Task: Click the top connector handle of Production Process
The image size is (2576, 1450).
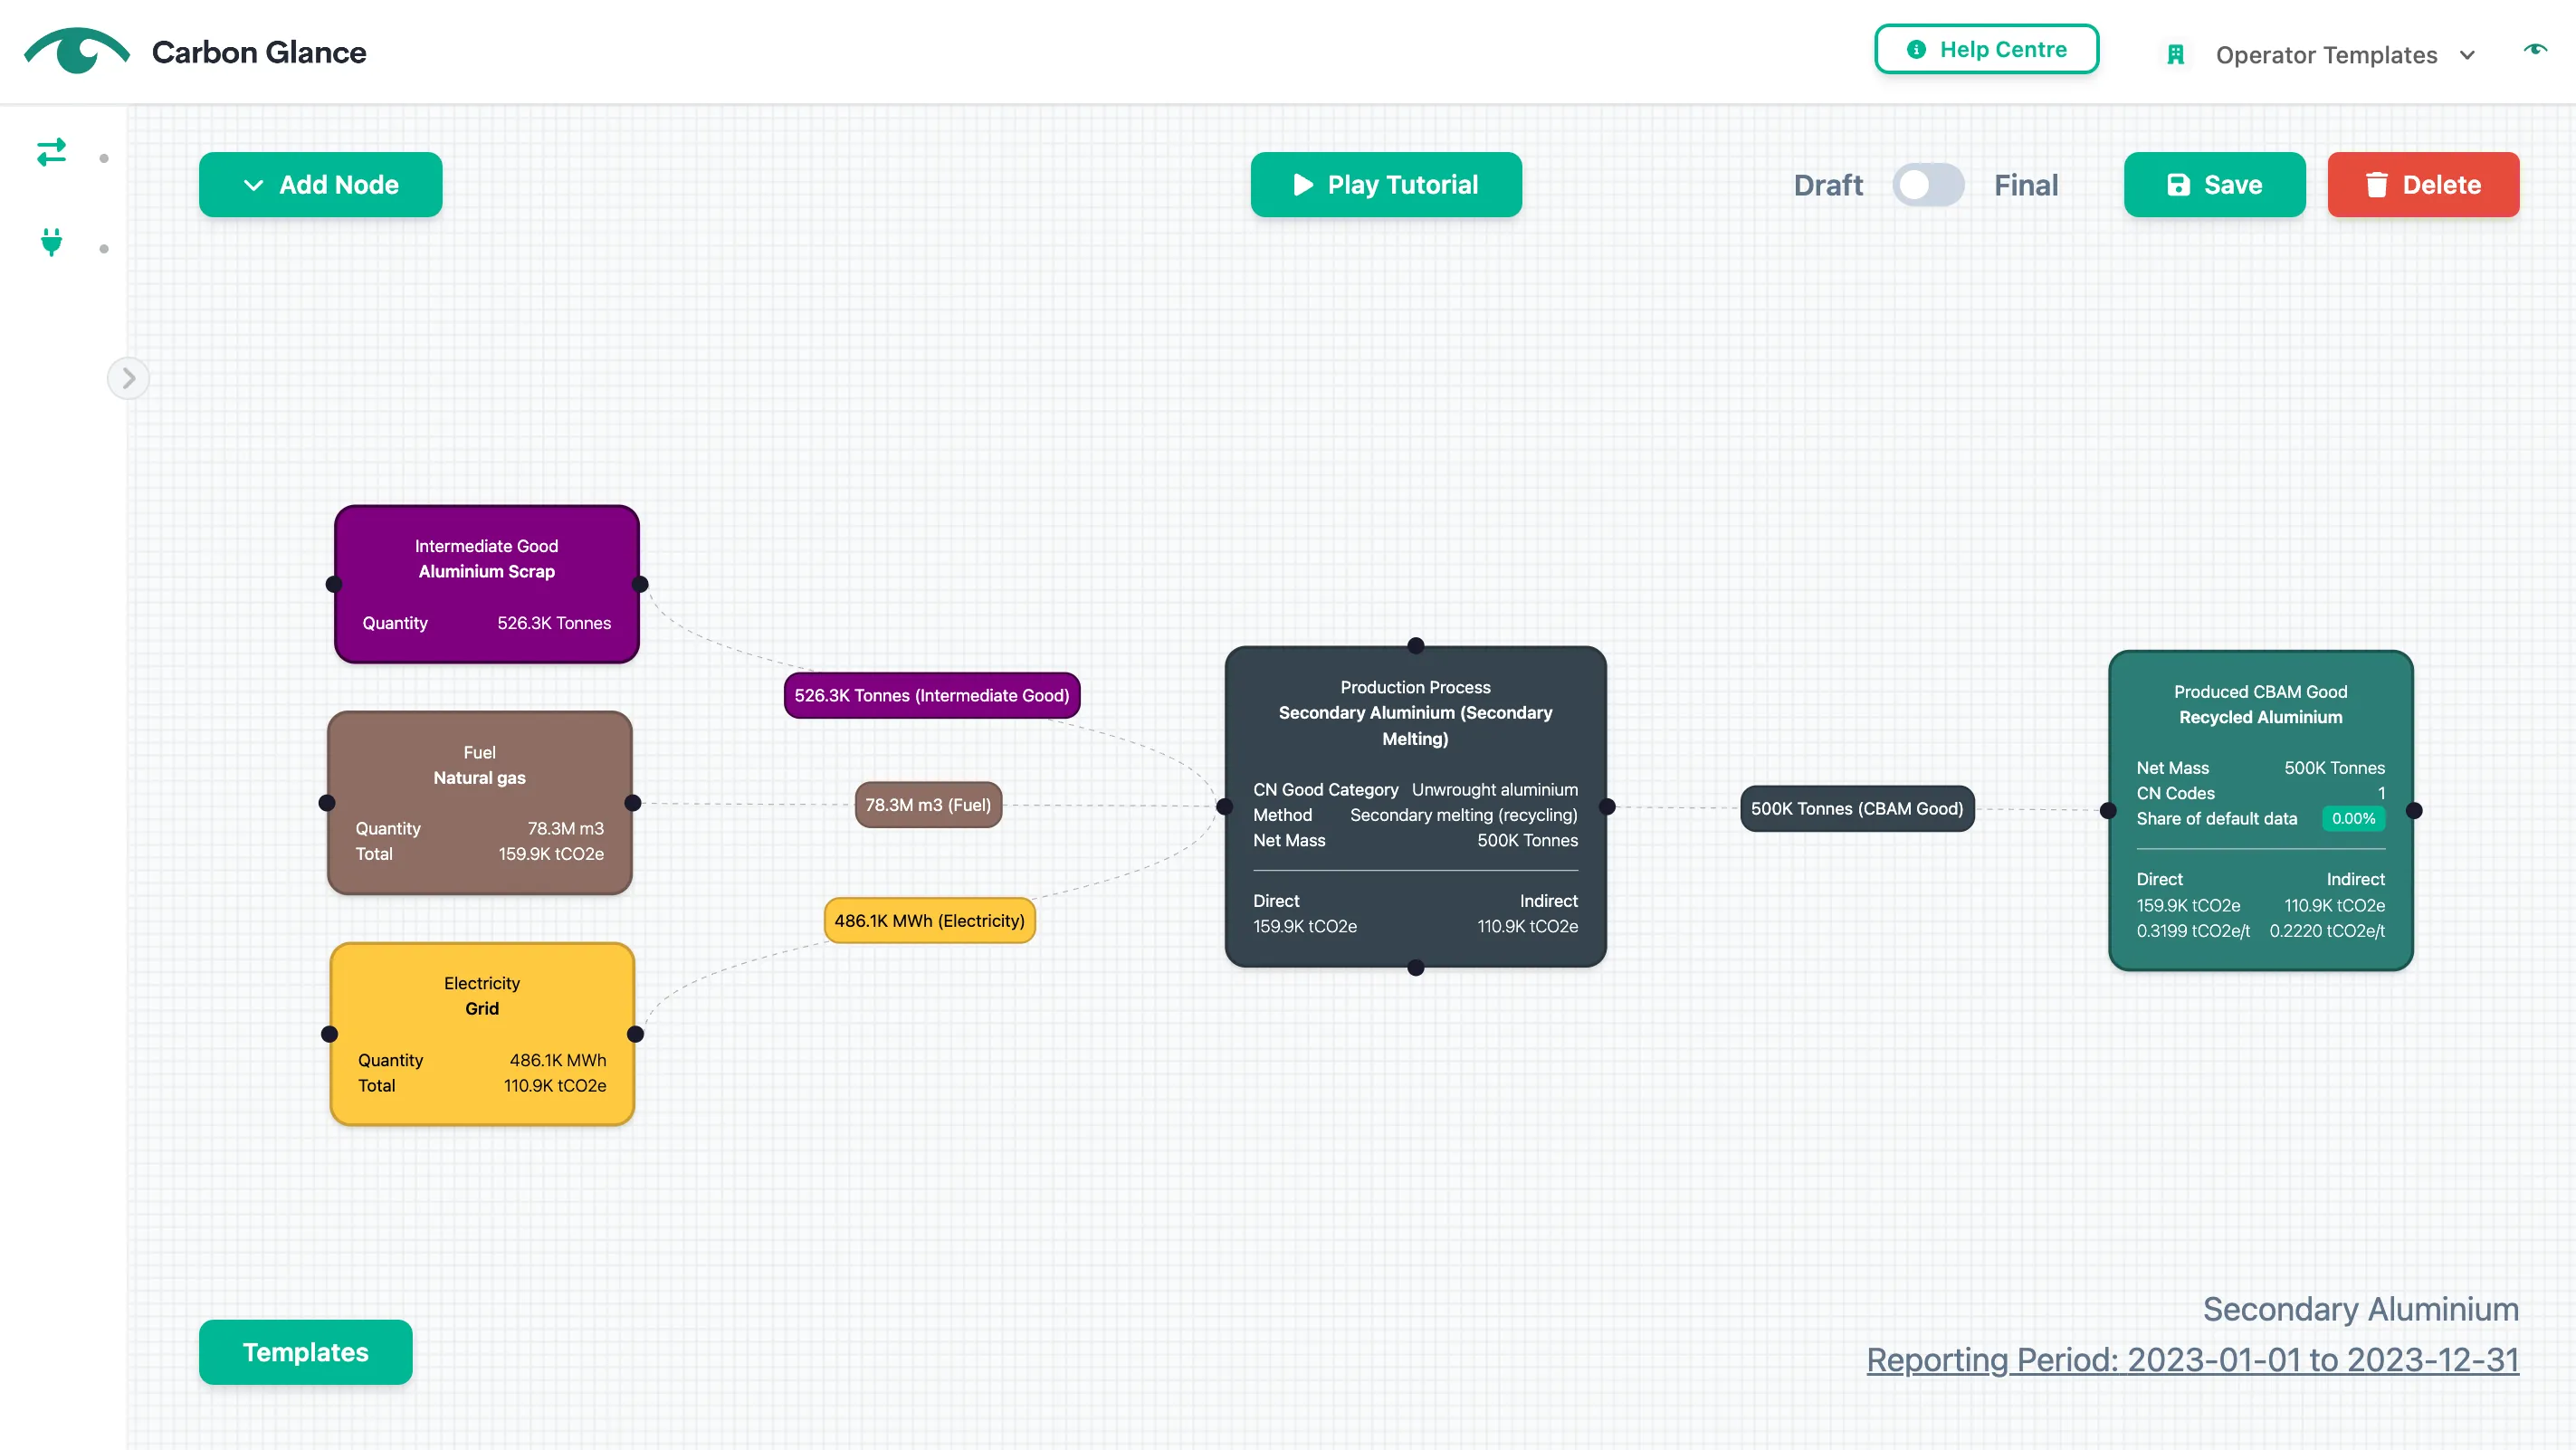Action: 1415,646
